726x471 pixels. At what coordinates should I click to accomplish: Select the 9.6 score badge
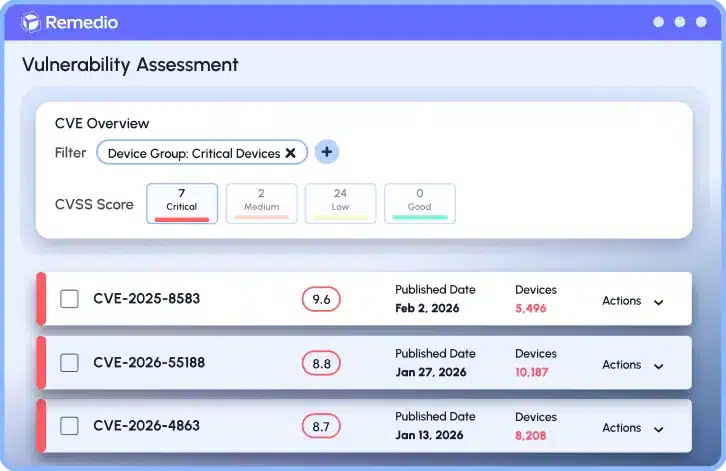click(321, 299)
